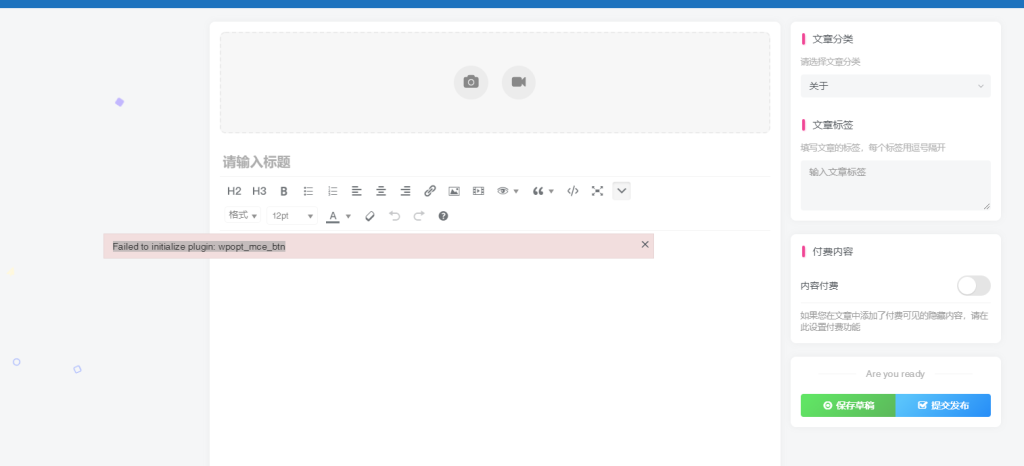Viewport: 1024px width, 466px height.
Task: Insert a link using chain icon
Action: (x=430, y=191)
